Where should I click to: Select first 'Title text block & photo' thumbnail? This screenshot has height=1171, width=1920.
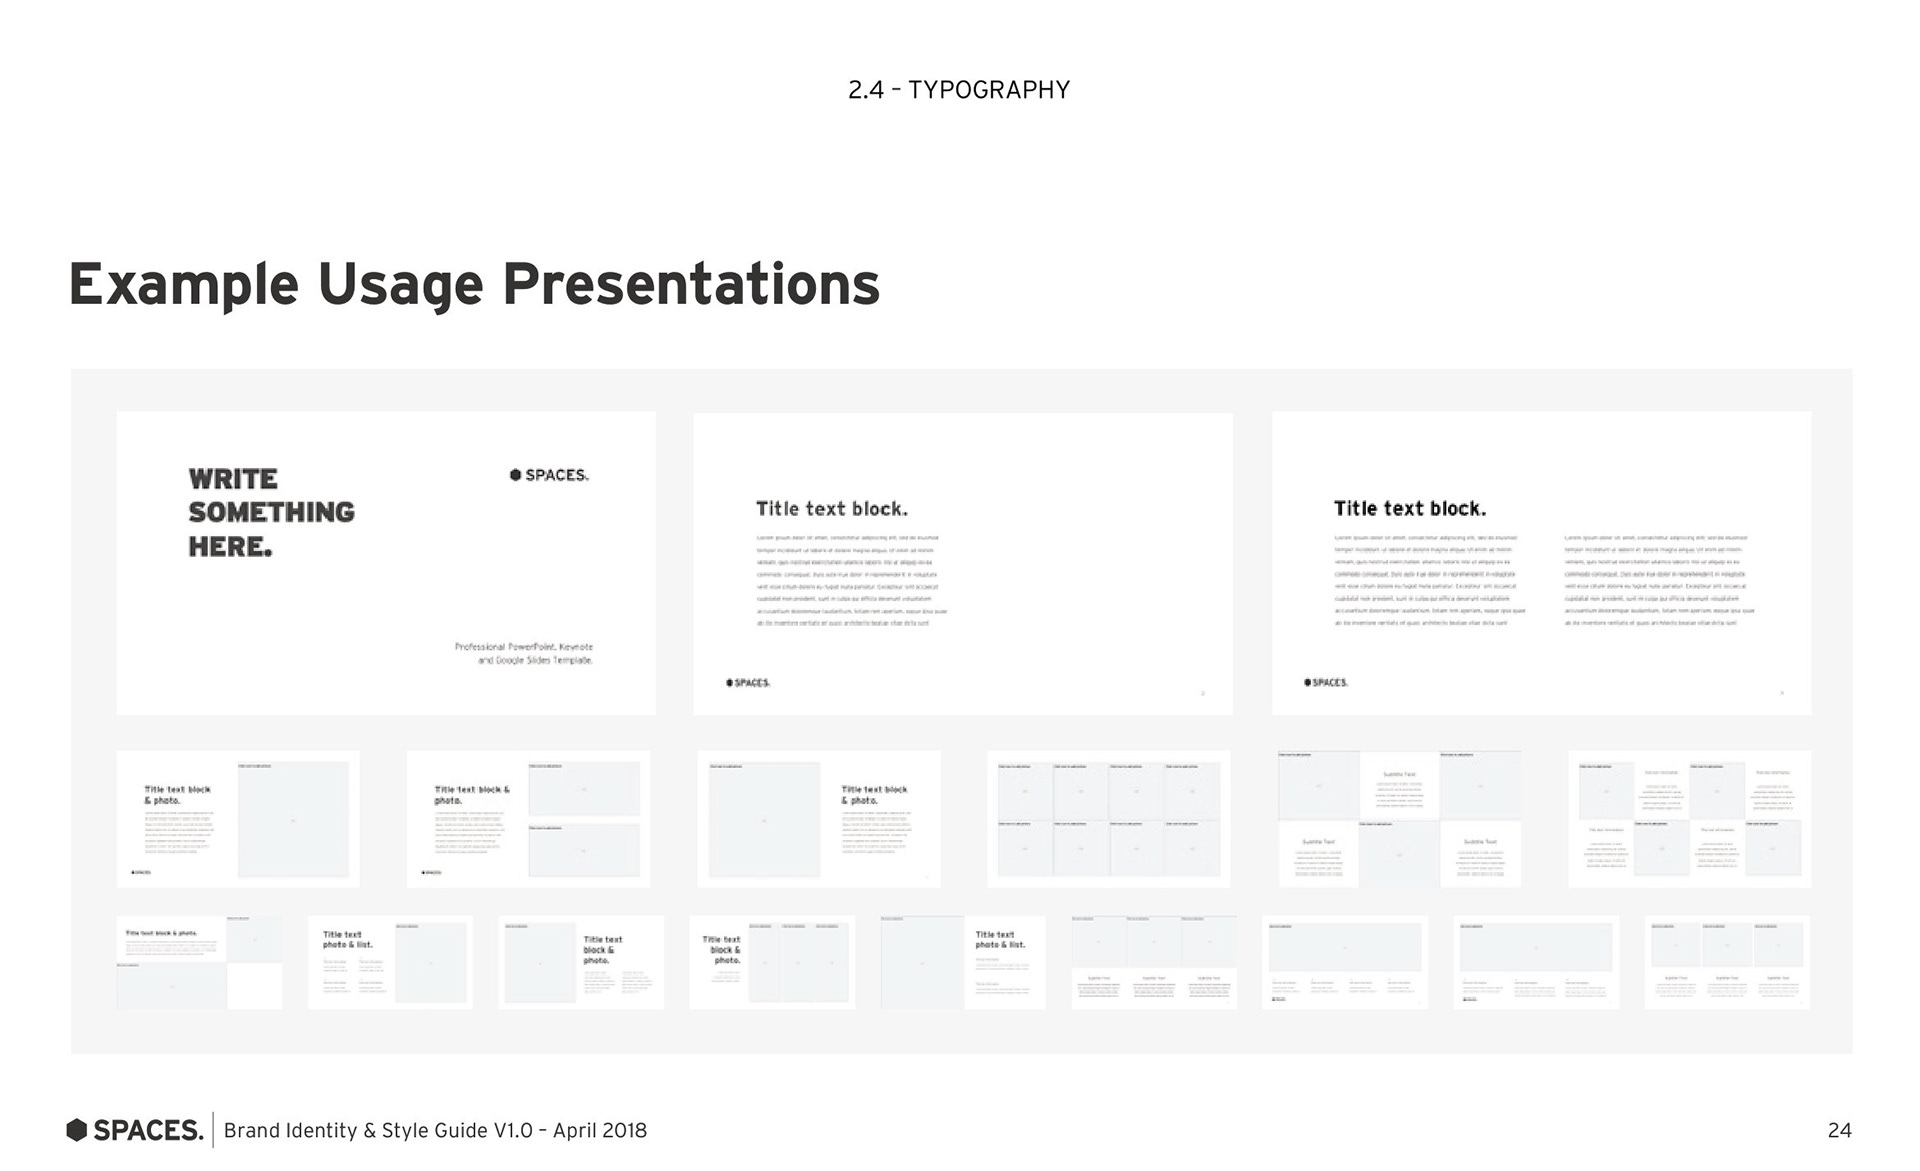point(238,819)
